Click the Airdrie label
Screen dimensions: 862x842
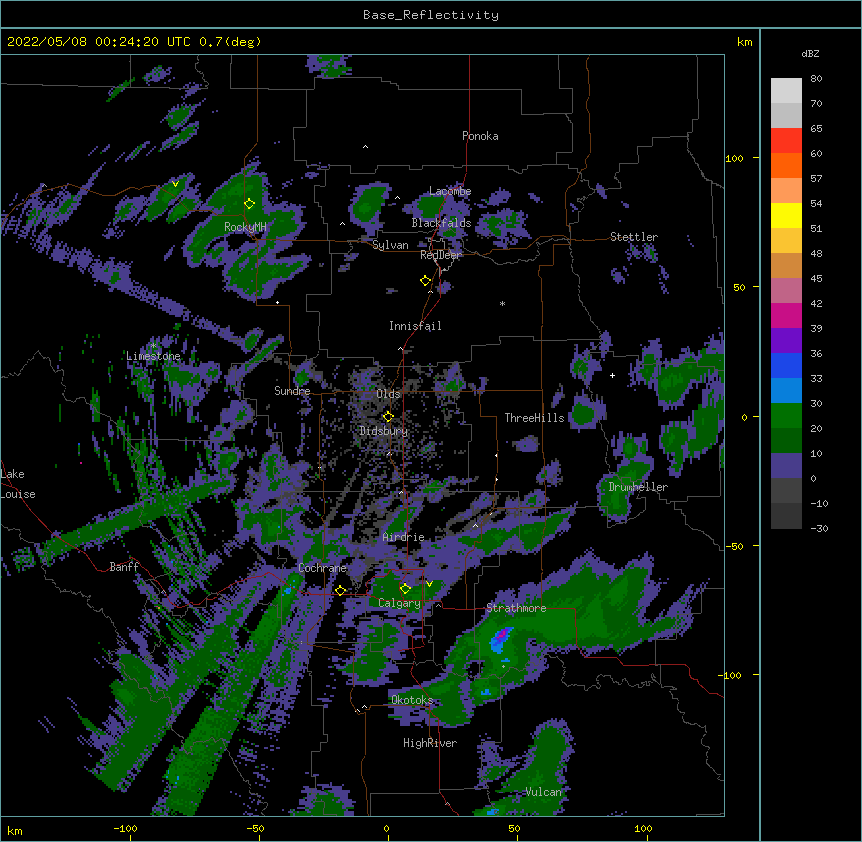coord(403,537)
